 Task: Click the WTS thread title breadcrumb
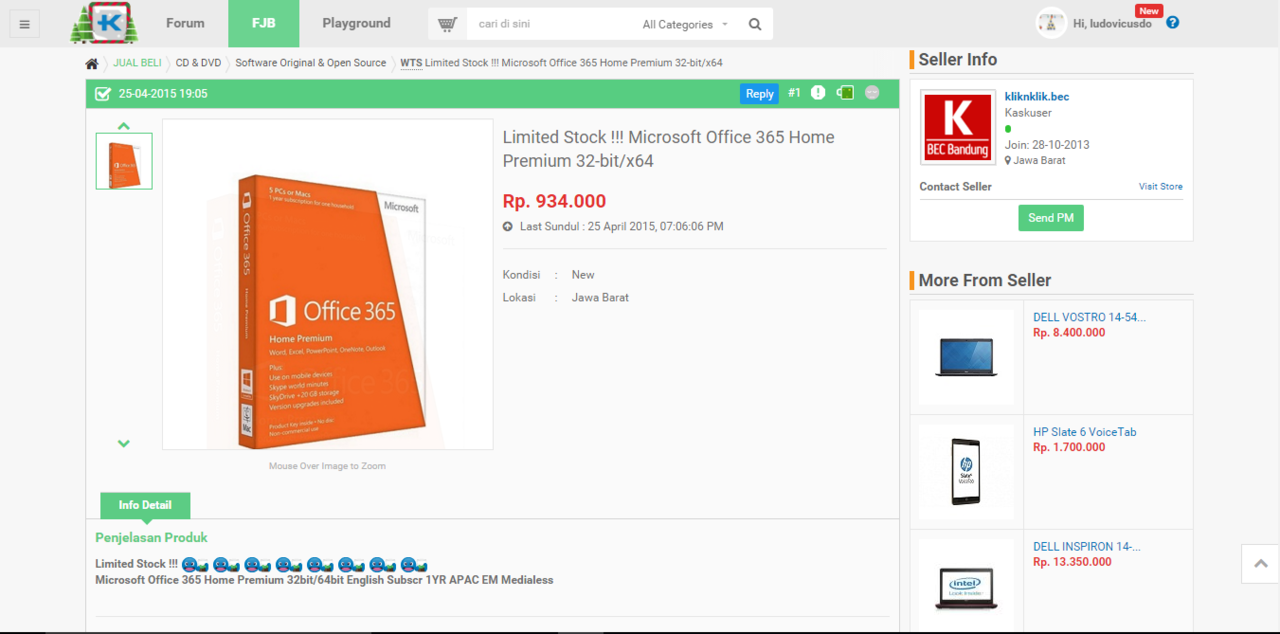click(561, 63)
